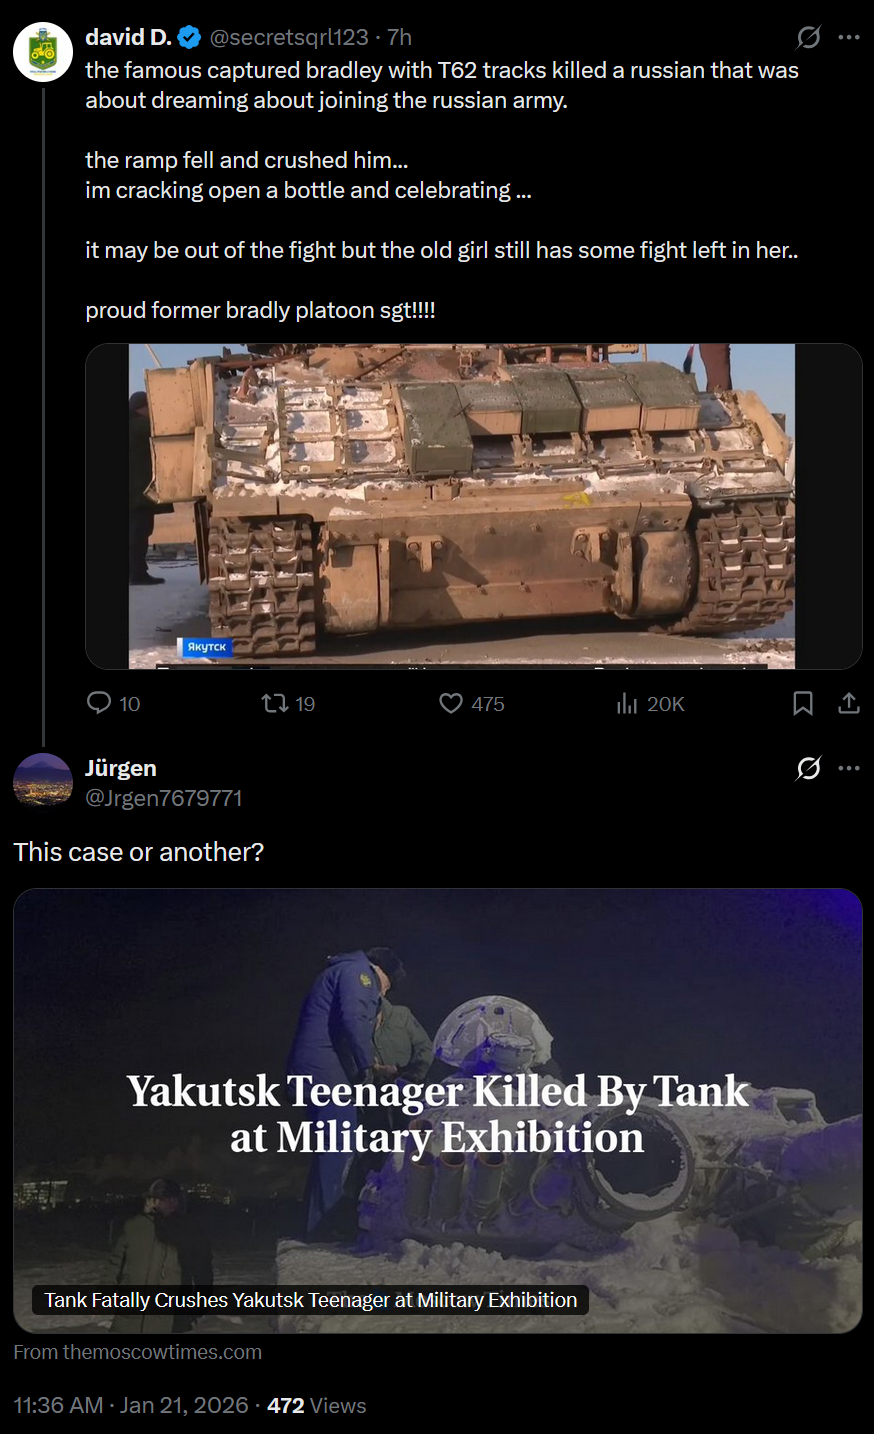
Task: Share david D.'s tweet
Action: point(849,704)
